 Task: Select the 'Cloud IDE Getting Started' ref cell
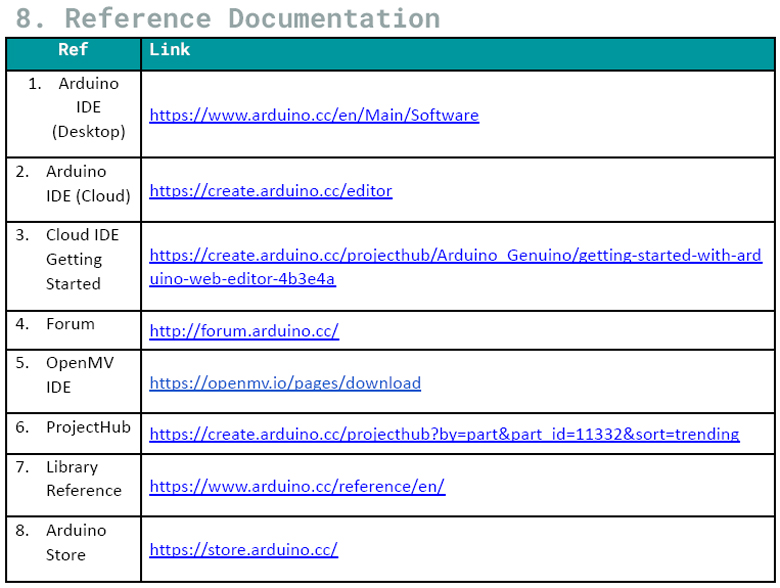(78, 259)
